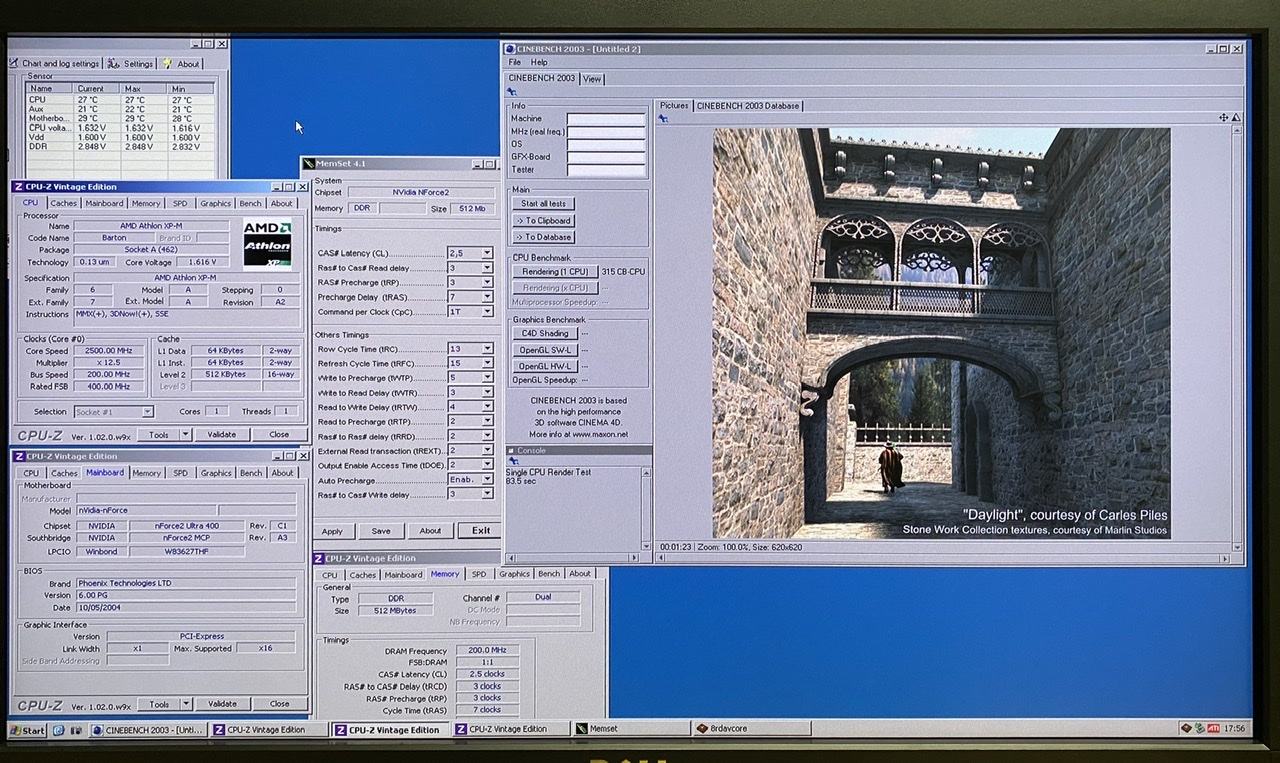
Task: Open the File menu in Cinebench
Action: click(515, 62)
